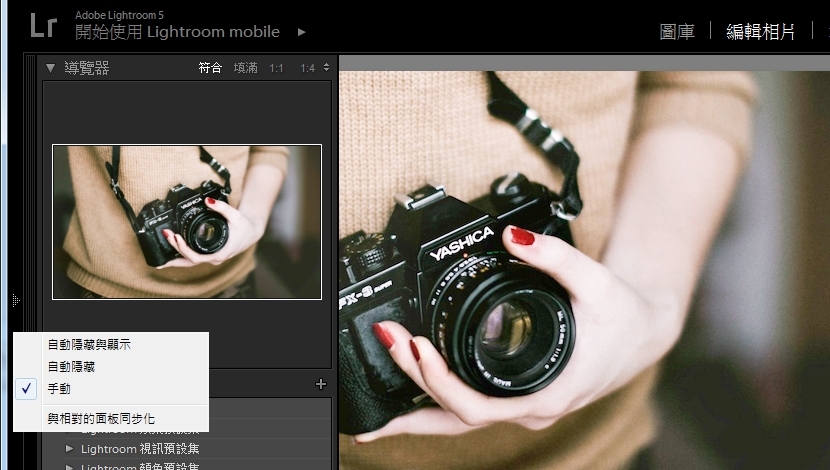Open zoom ratio up-down chooser
Screen dimensions: 830x470
click(x=326, y=67)
